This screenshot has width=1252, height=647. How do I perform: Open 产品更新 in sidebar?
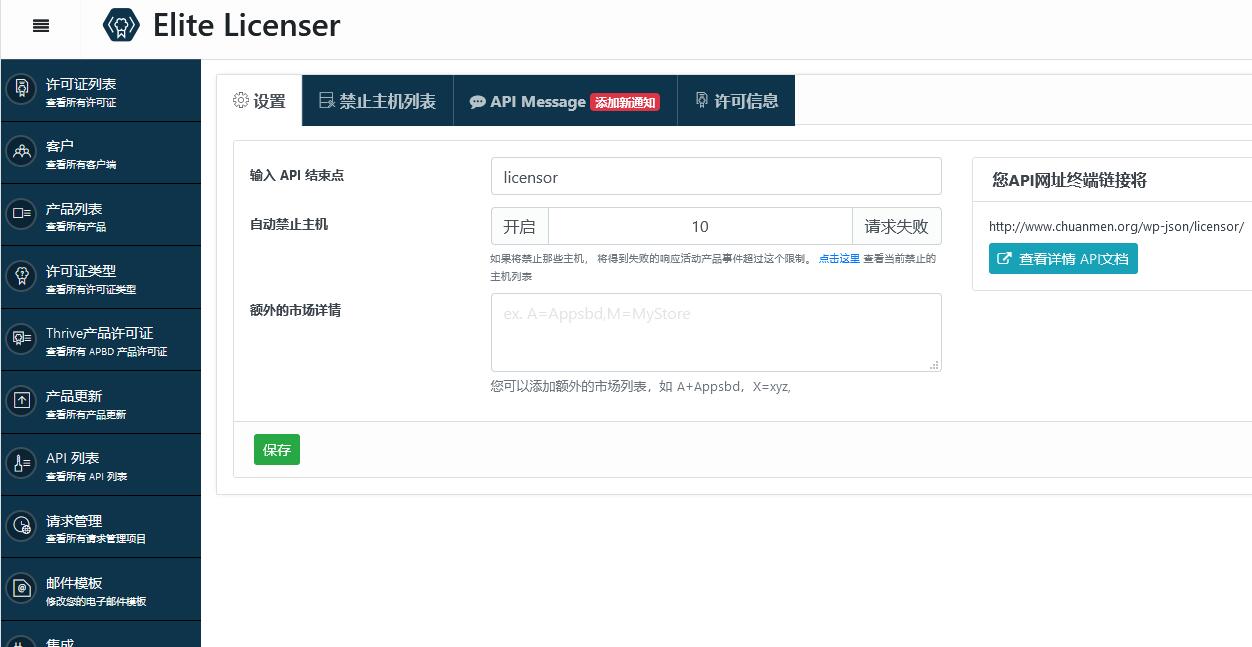pyautogui.click(x=101, y=403)
